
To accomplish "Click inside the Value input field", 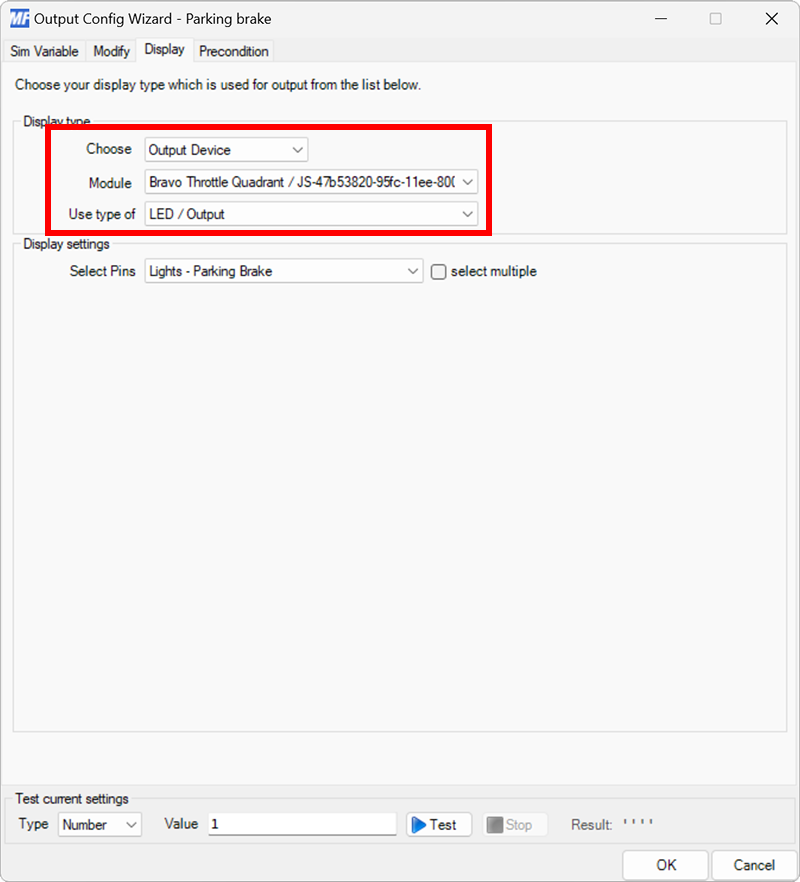I will [x=300, y=824].
